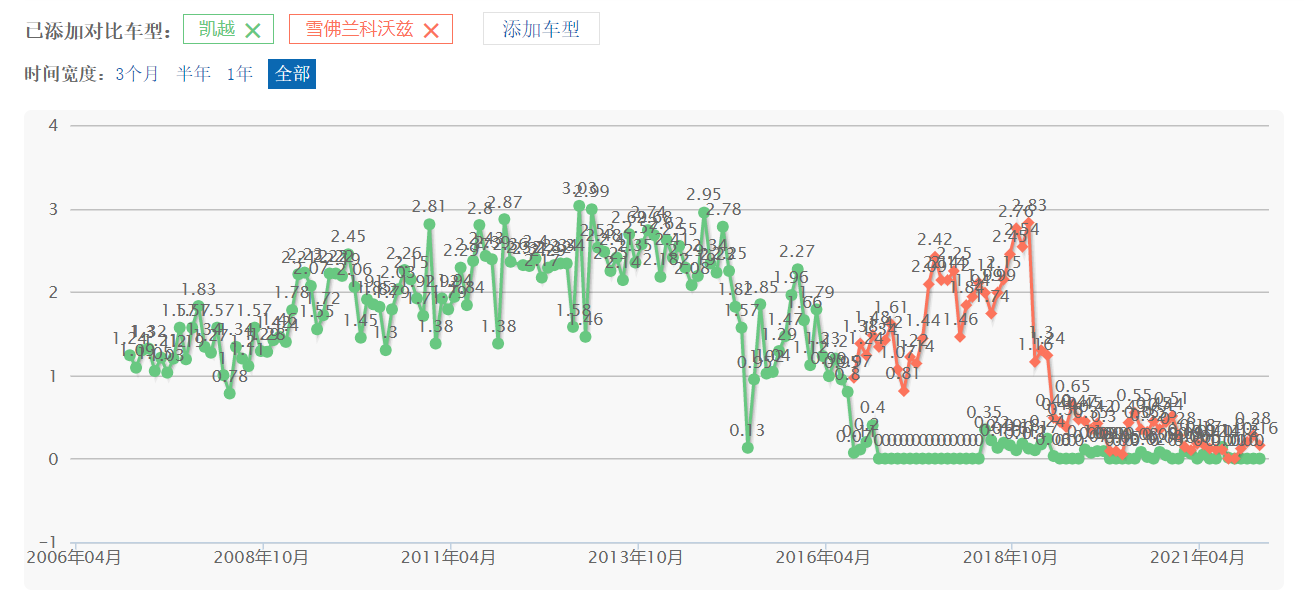
Task: Click the green 2.95 data point
Action: 704,212
